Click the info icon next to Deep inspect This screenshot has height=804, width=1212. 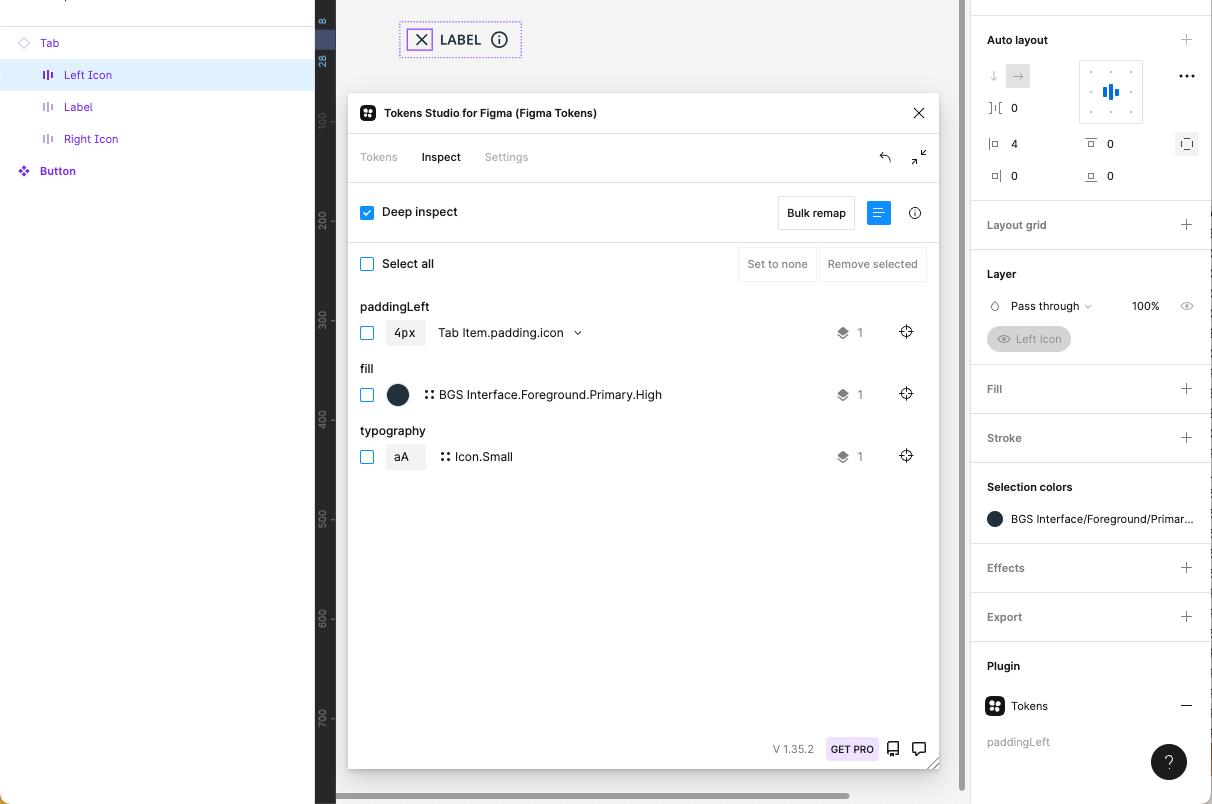coord(915,213)
